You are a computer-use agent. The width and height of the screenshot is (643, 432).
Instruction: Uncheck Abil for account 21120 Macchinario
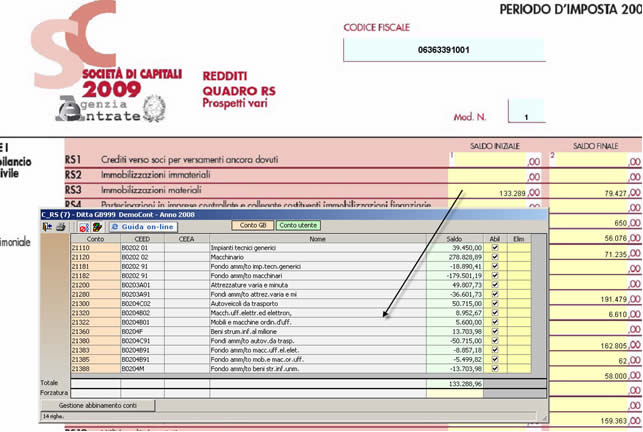pos(494,258)
